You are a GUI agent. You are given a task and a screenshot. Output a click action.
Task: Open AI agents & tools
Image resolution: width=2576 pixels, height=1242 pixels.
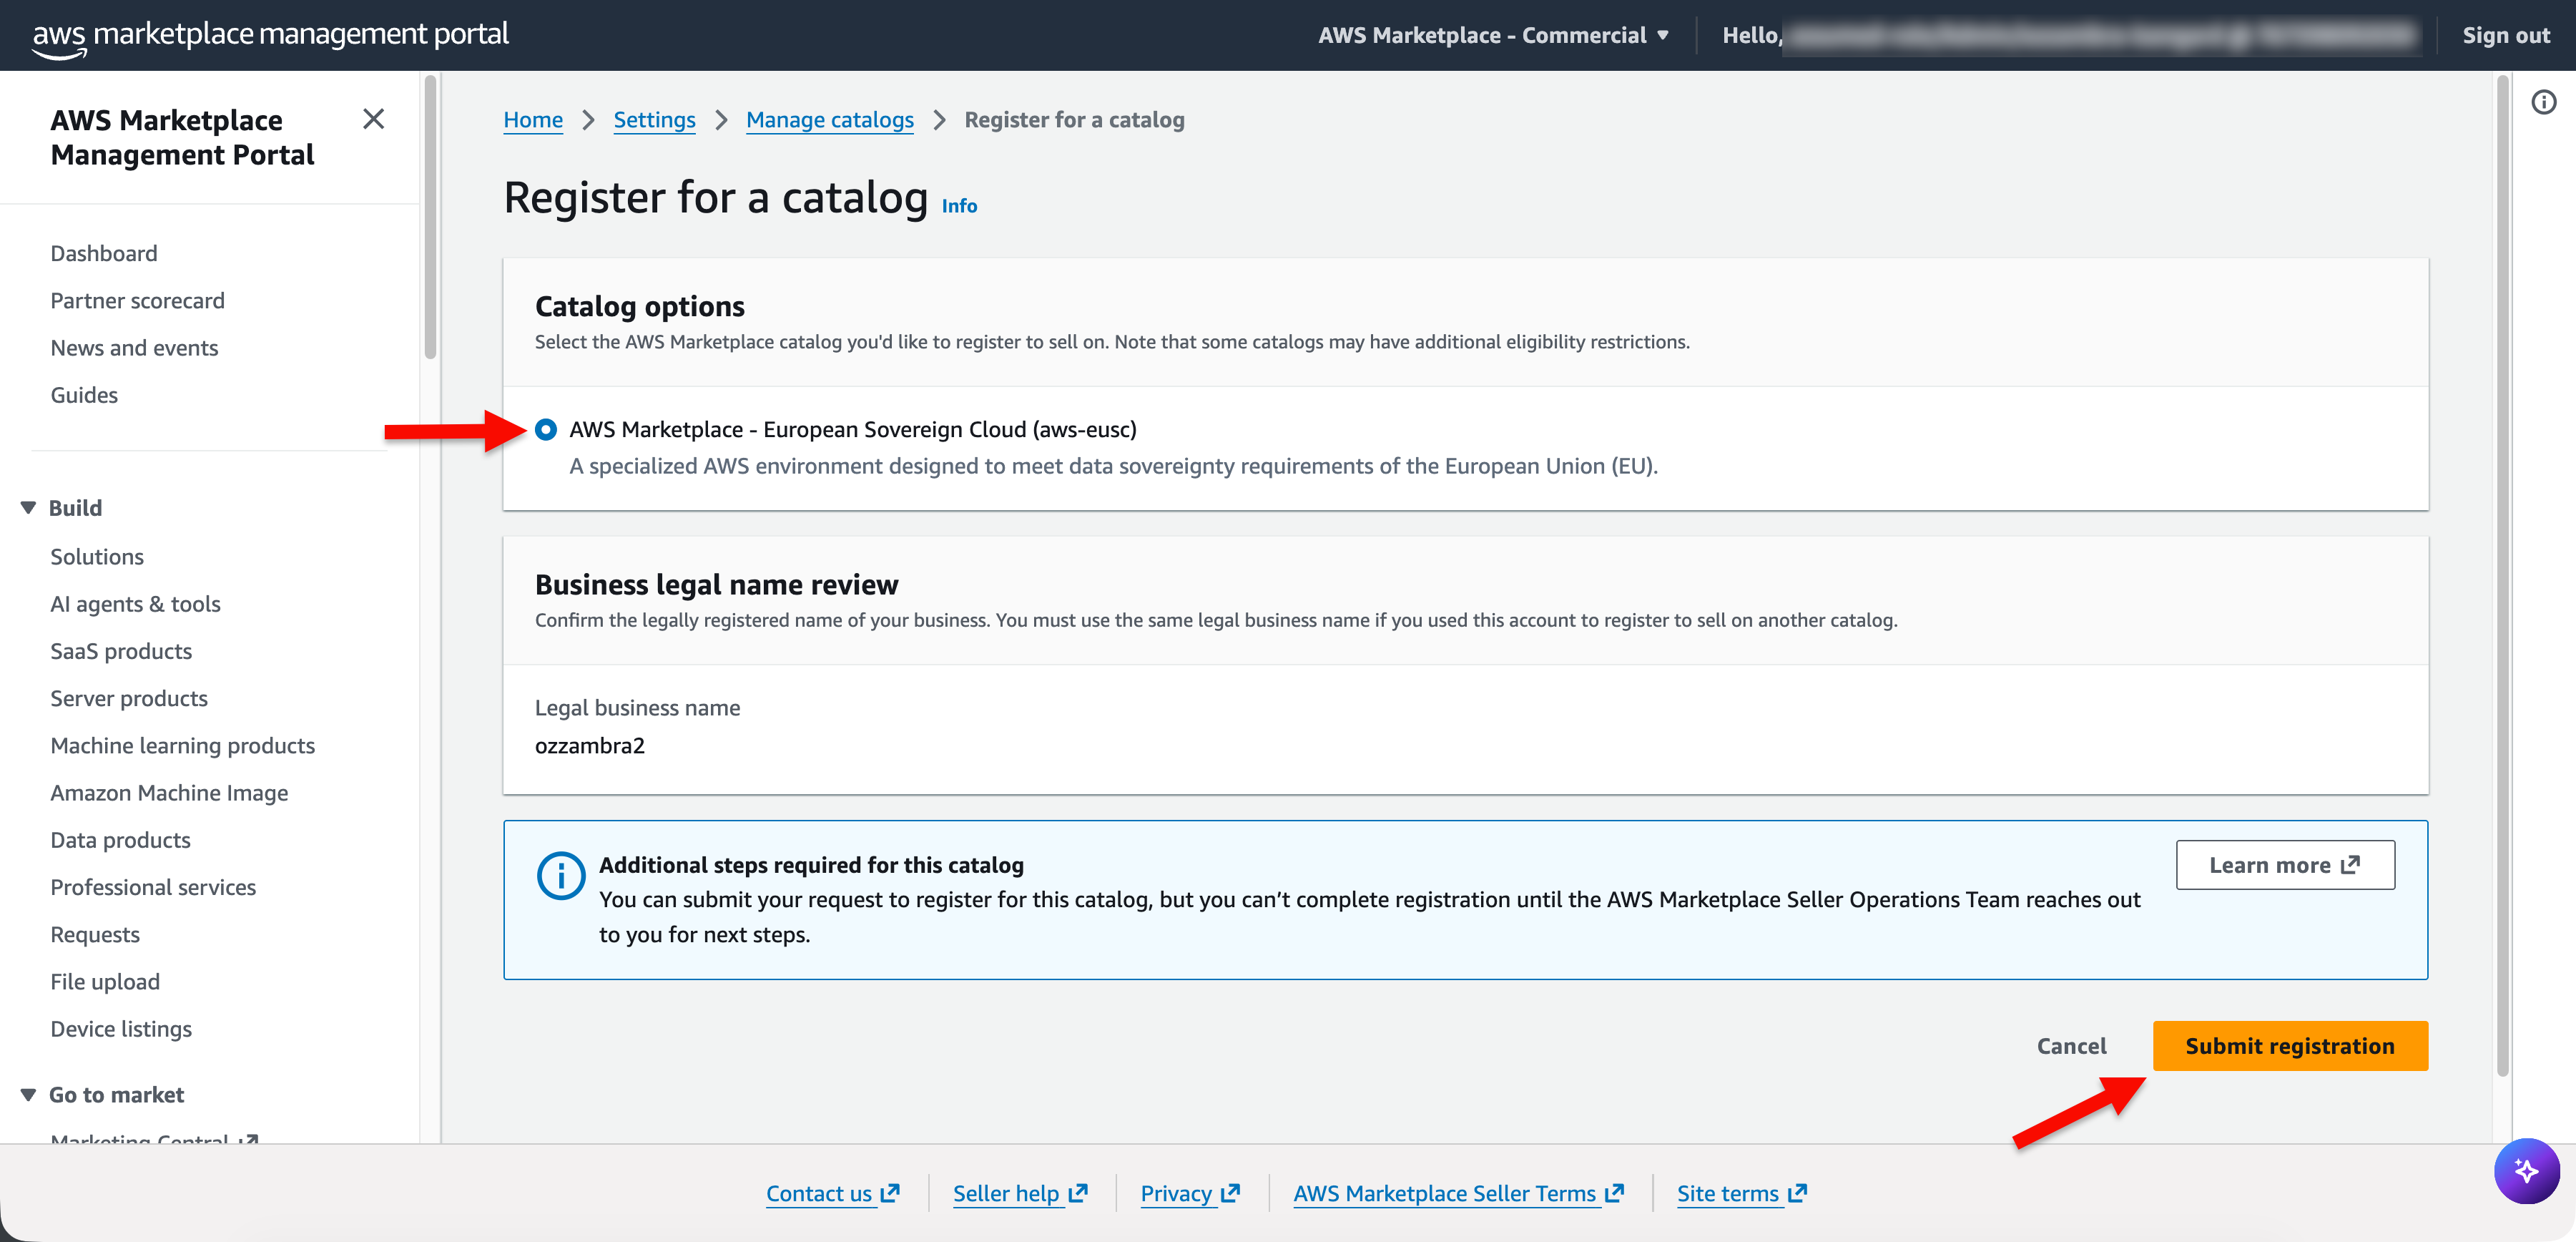click(x=136, y=604)
